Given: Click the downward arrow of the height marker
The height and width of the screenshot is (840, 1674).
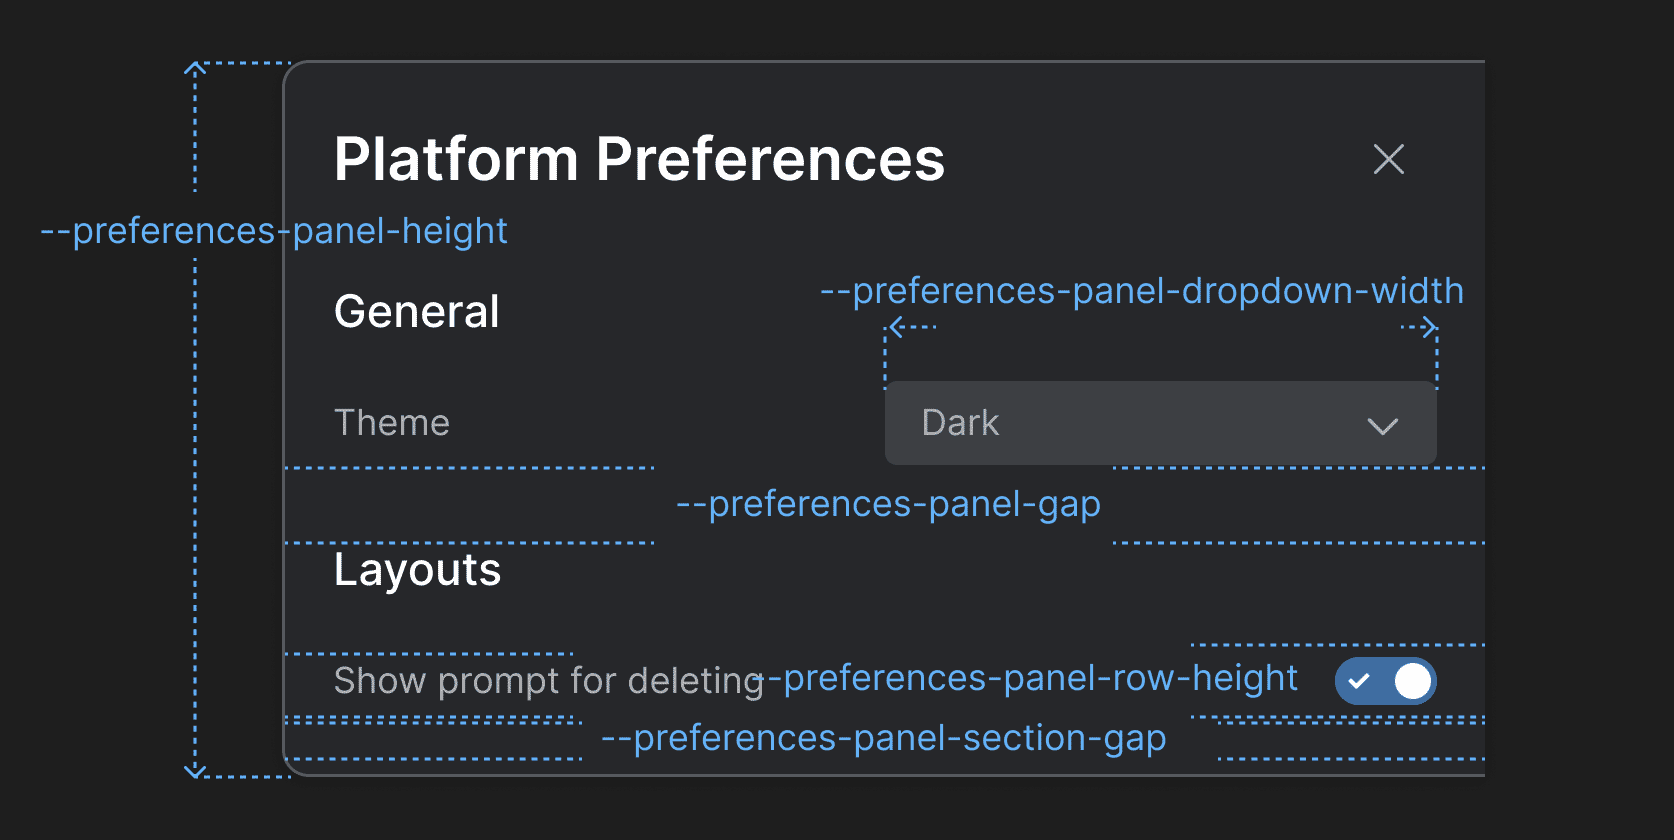Looking at the screenshot, I should point(195,771).
